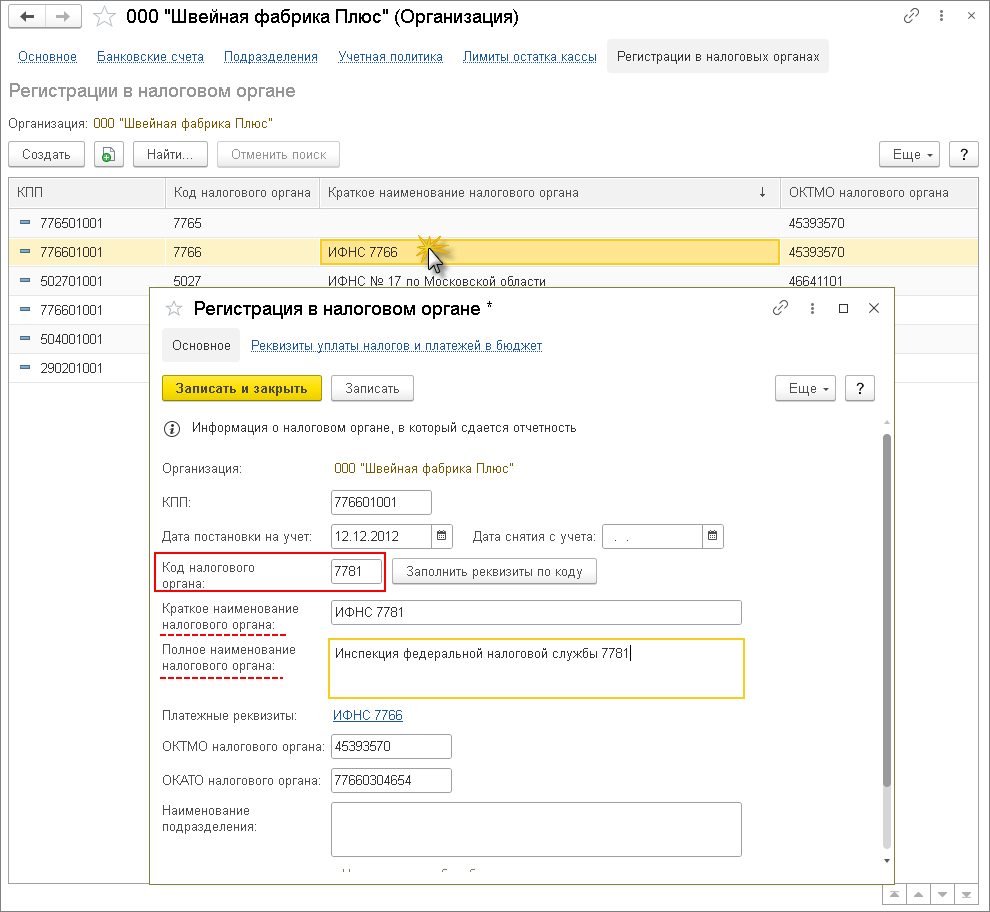Switch to Лимиты остатка кассы tab

coord(530,57)
